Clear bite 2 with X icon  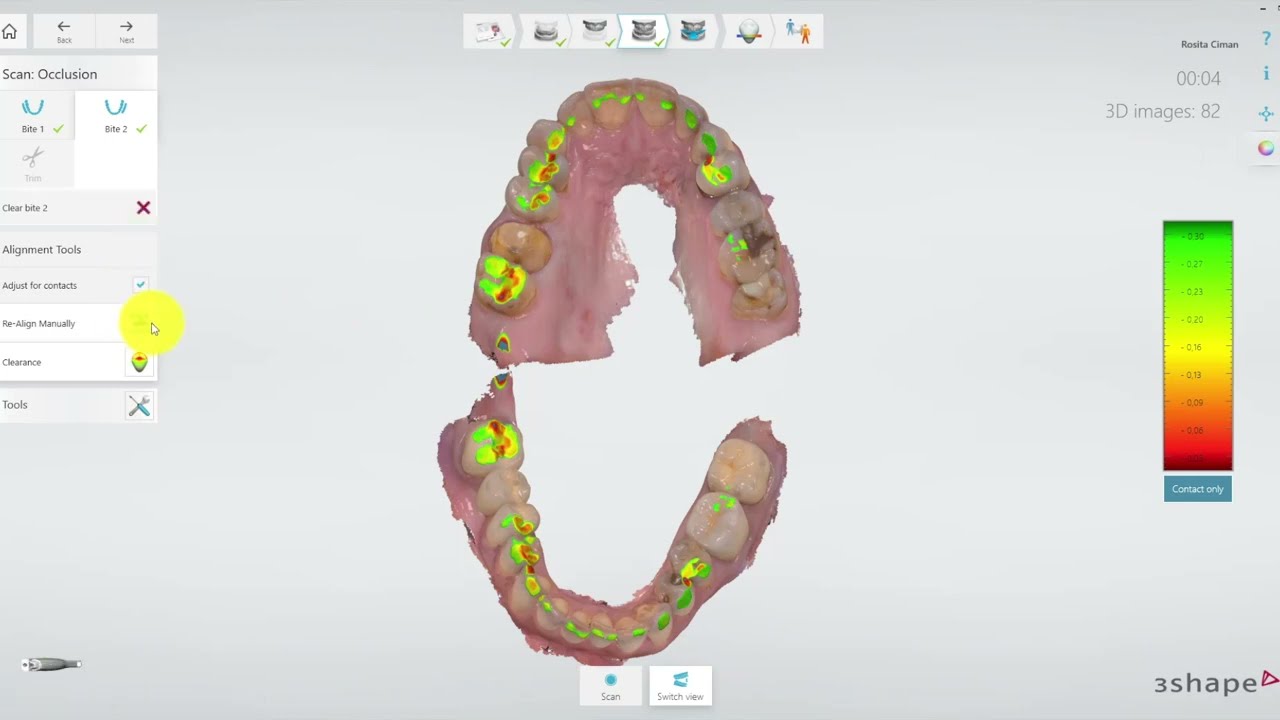click(143, 208)
